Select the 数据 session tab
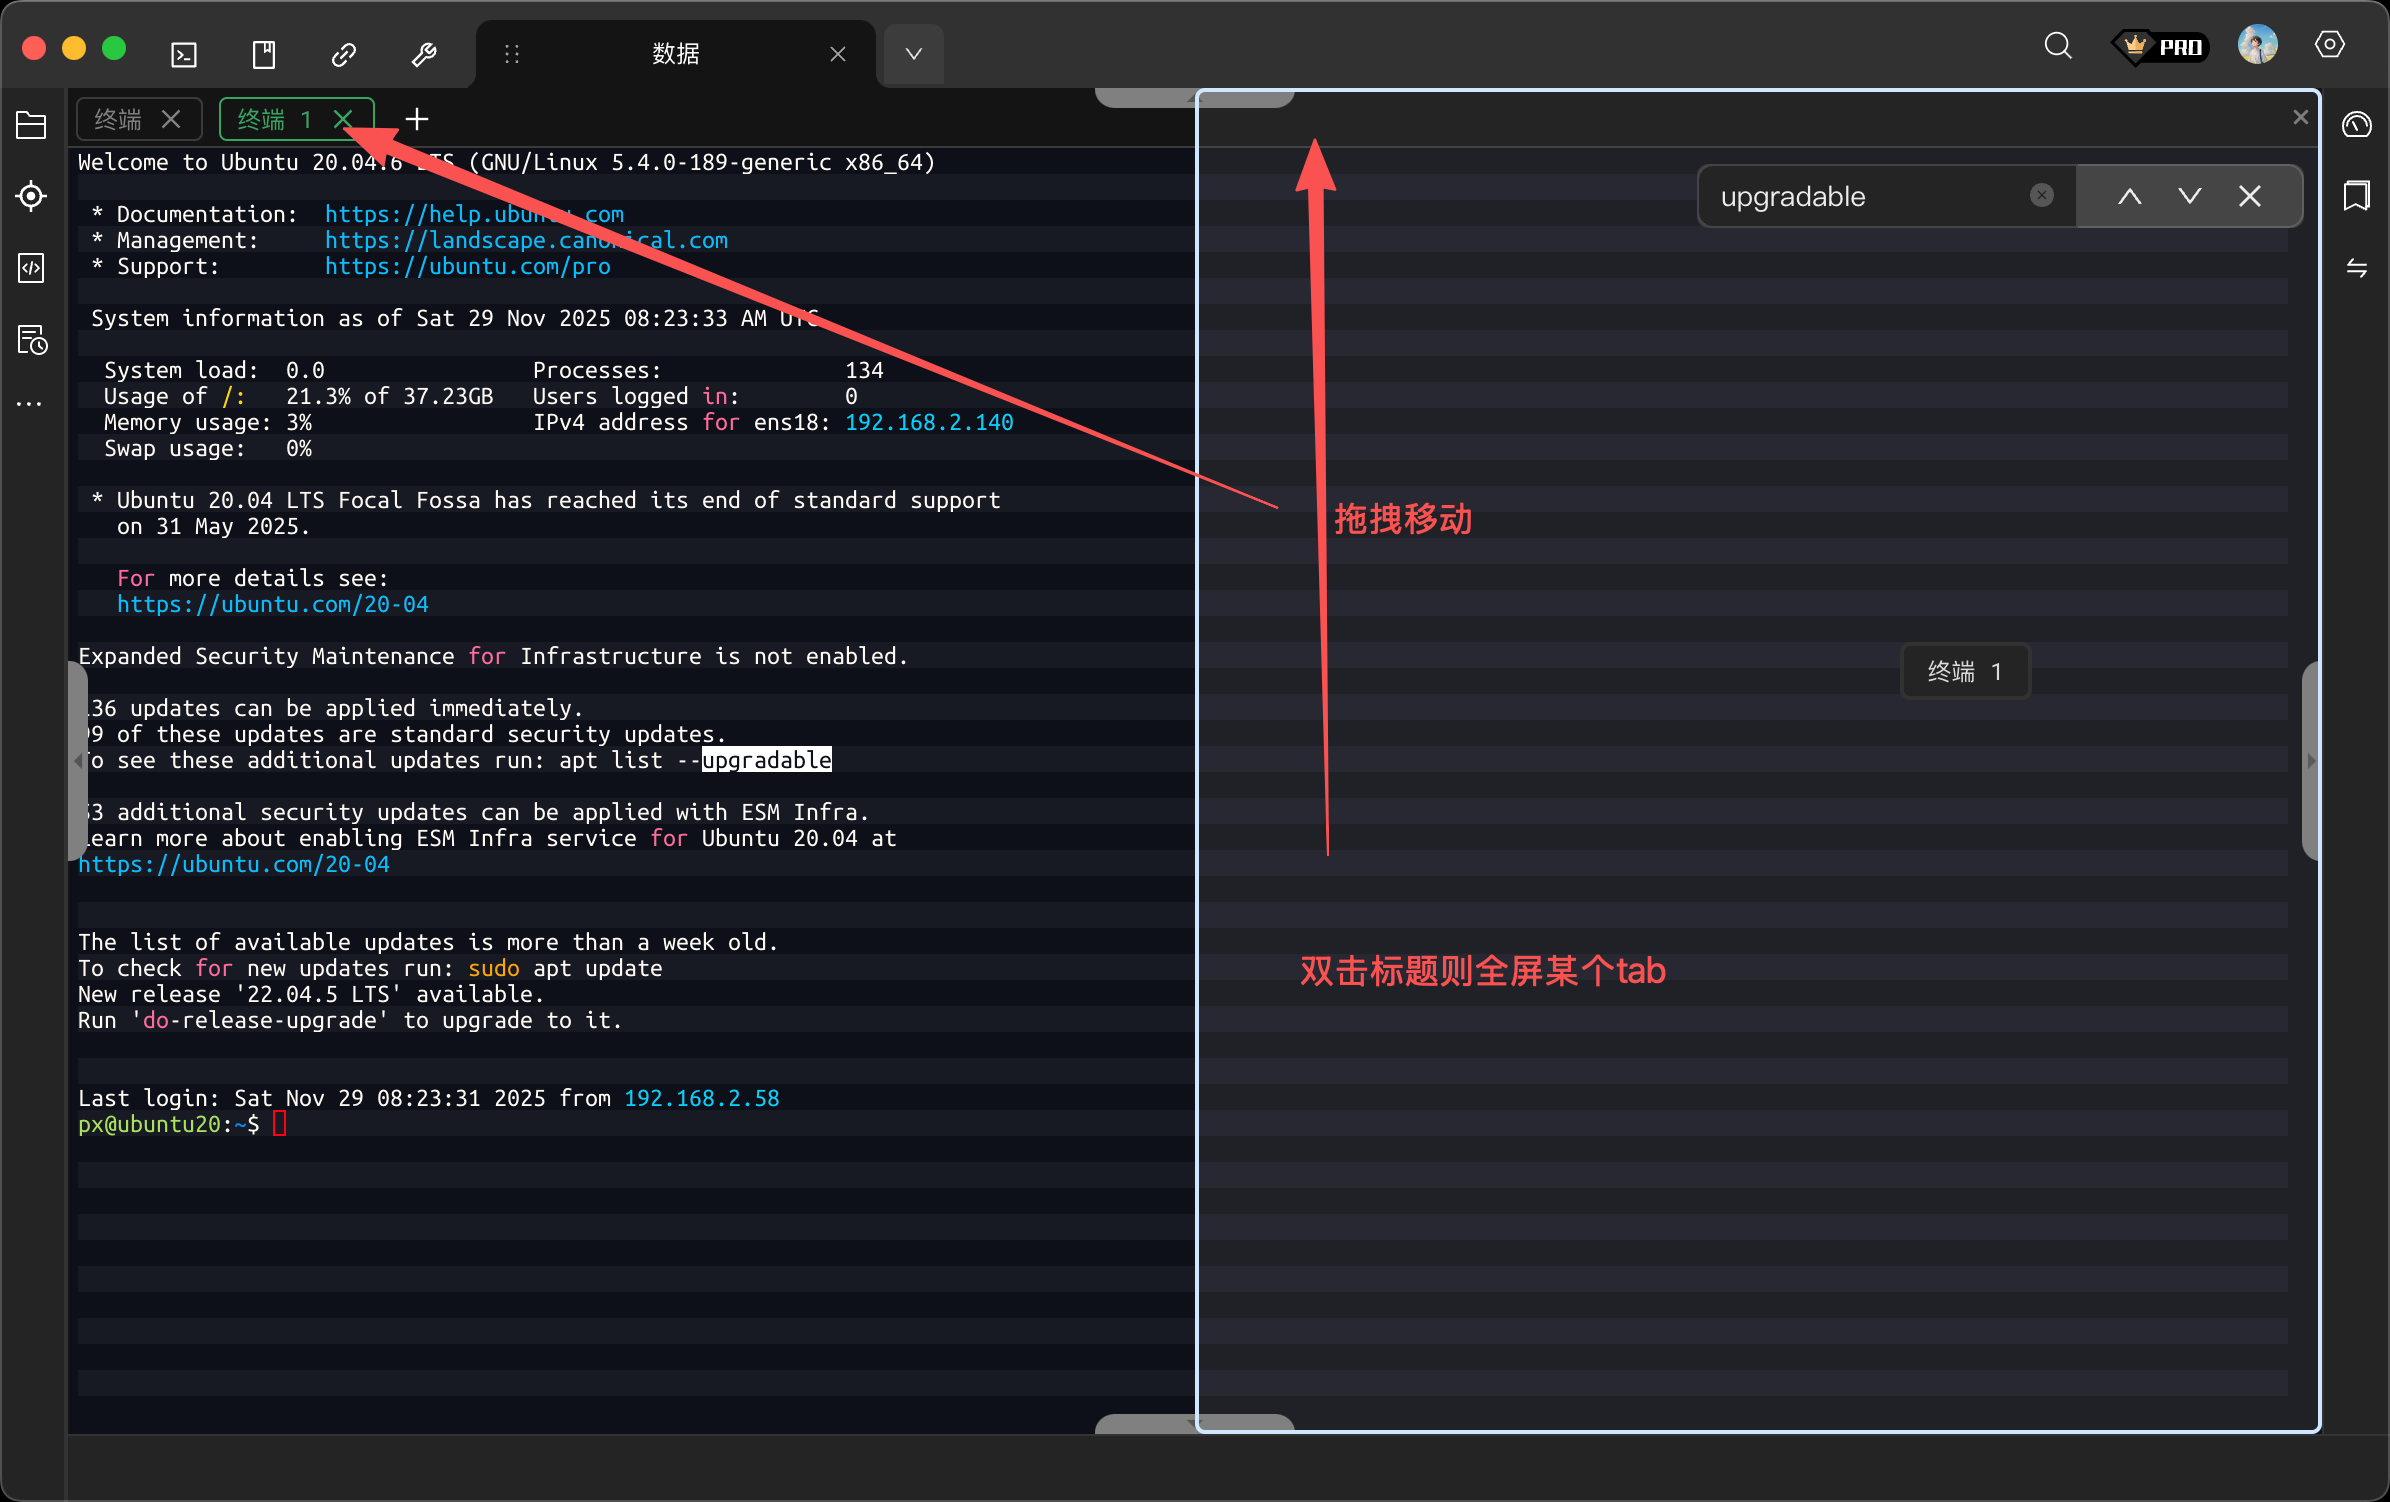The width and height of the screenshot is (2390, 1502). pyautogui.click(x=676, y=54)
